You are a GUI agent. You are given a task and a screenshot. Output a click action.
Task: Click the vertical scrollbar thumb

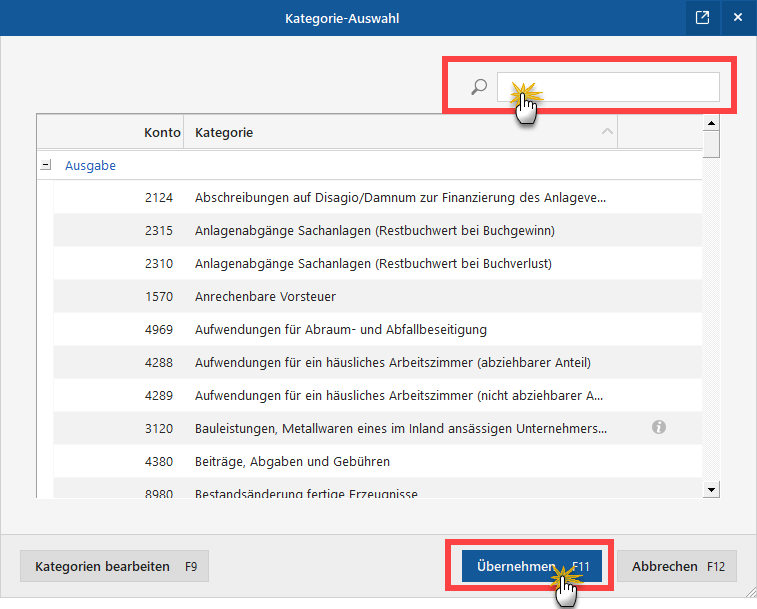tap(711, 144)
